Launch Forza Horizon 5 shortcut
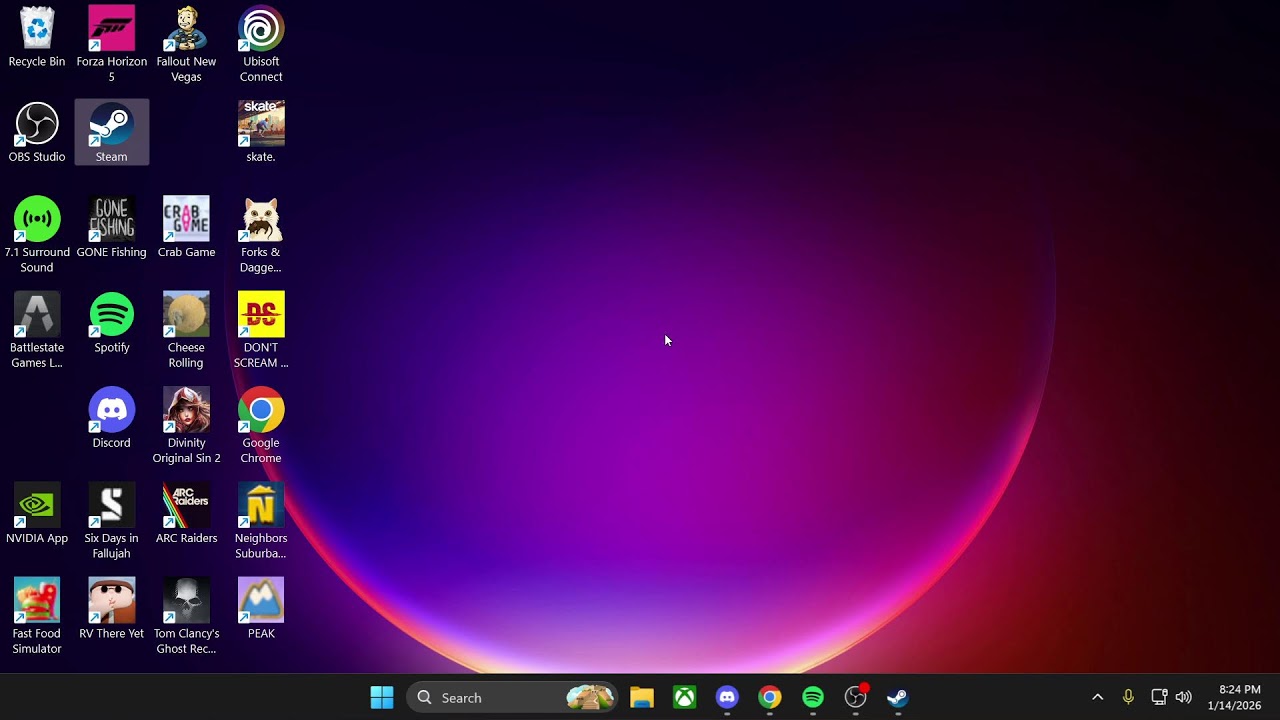Viewport: 1280px width, 720px height. pyautogui.click(x=111, y=44)
